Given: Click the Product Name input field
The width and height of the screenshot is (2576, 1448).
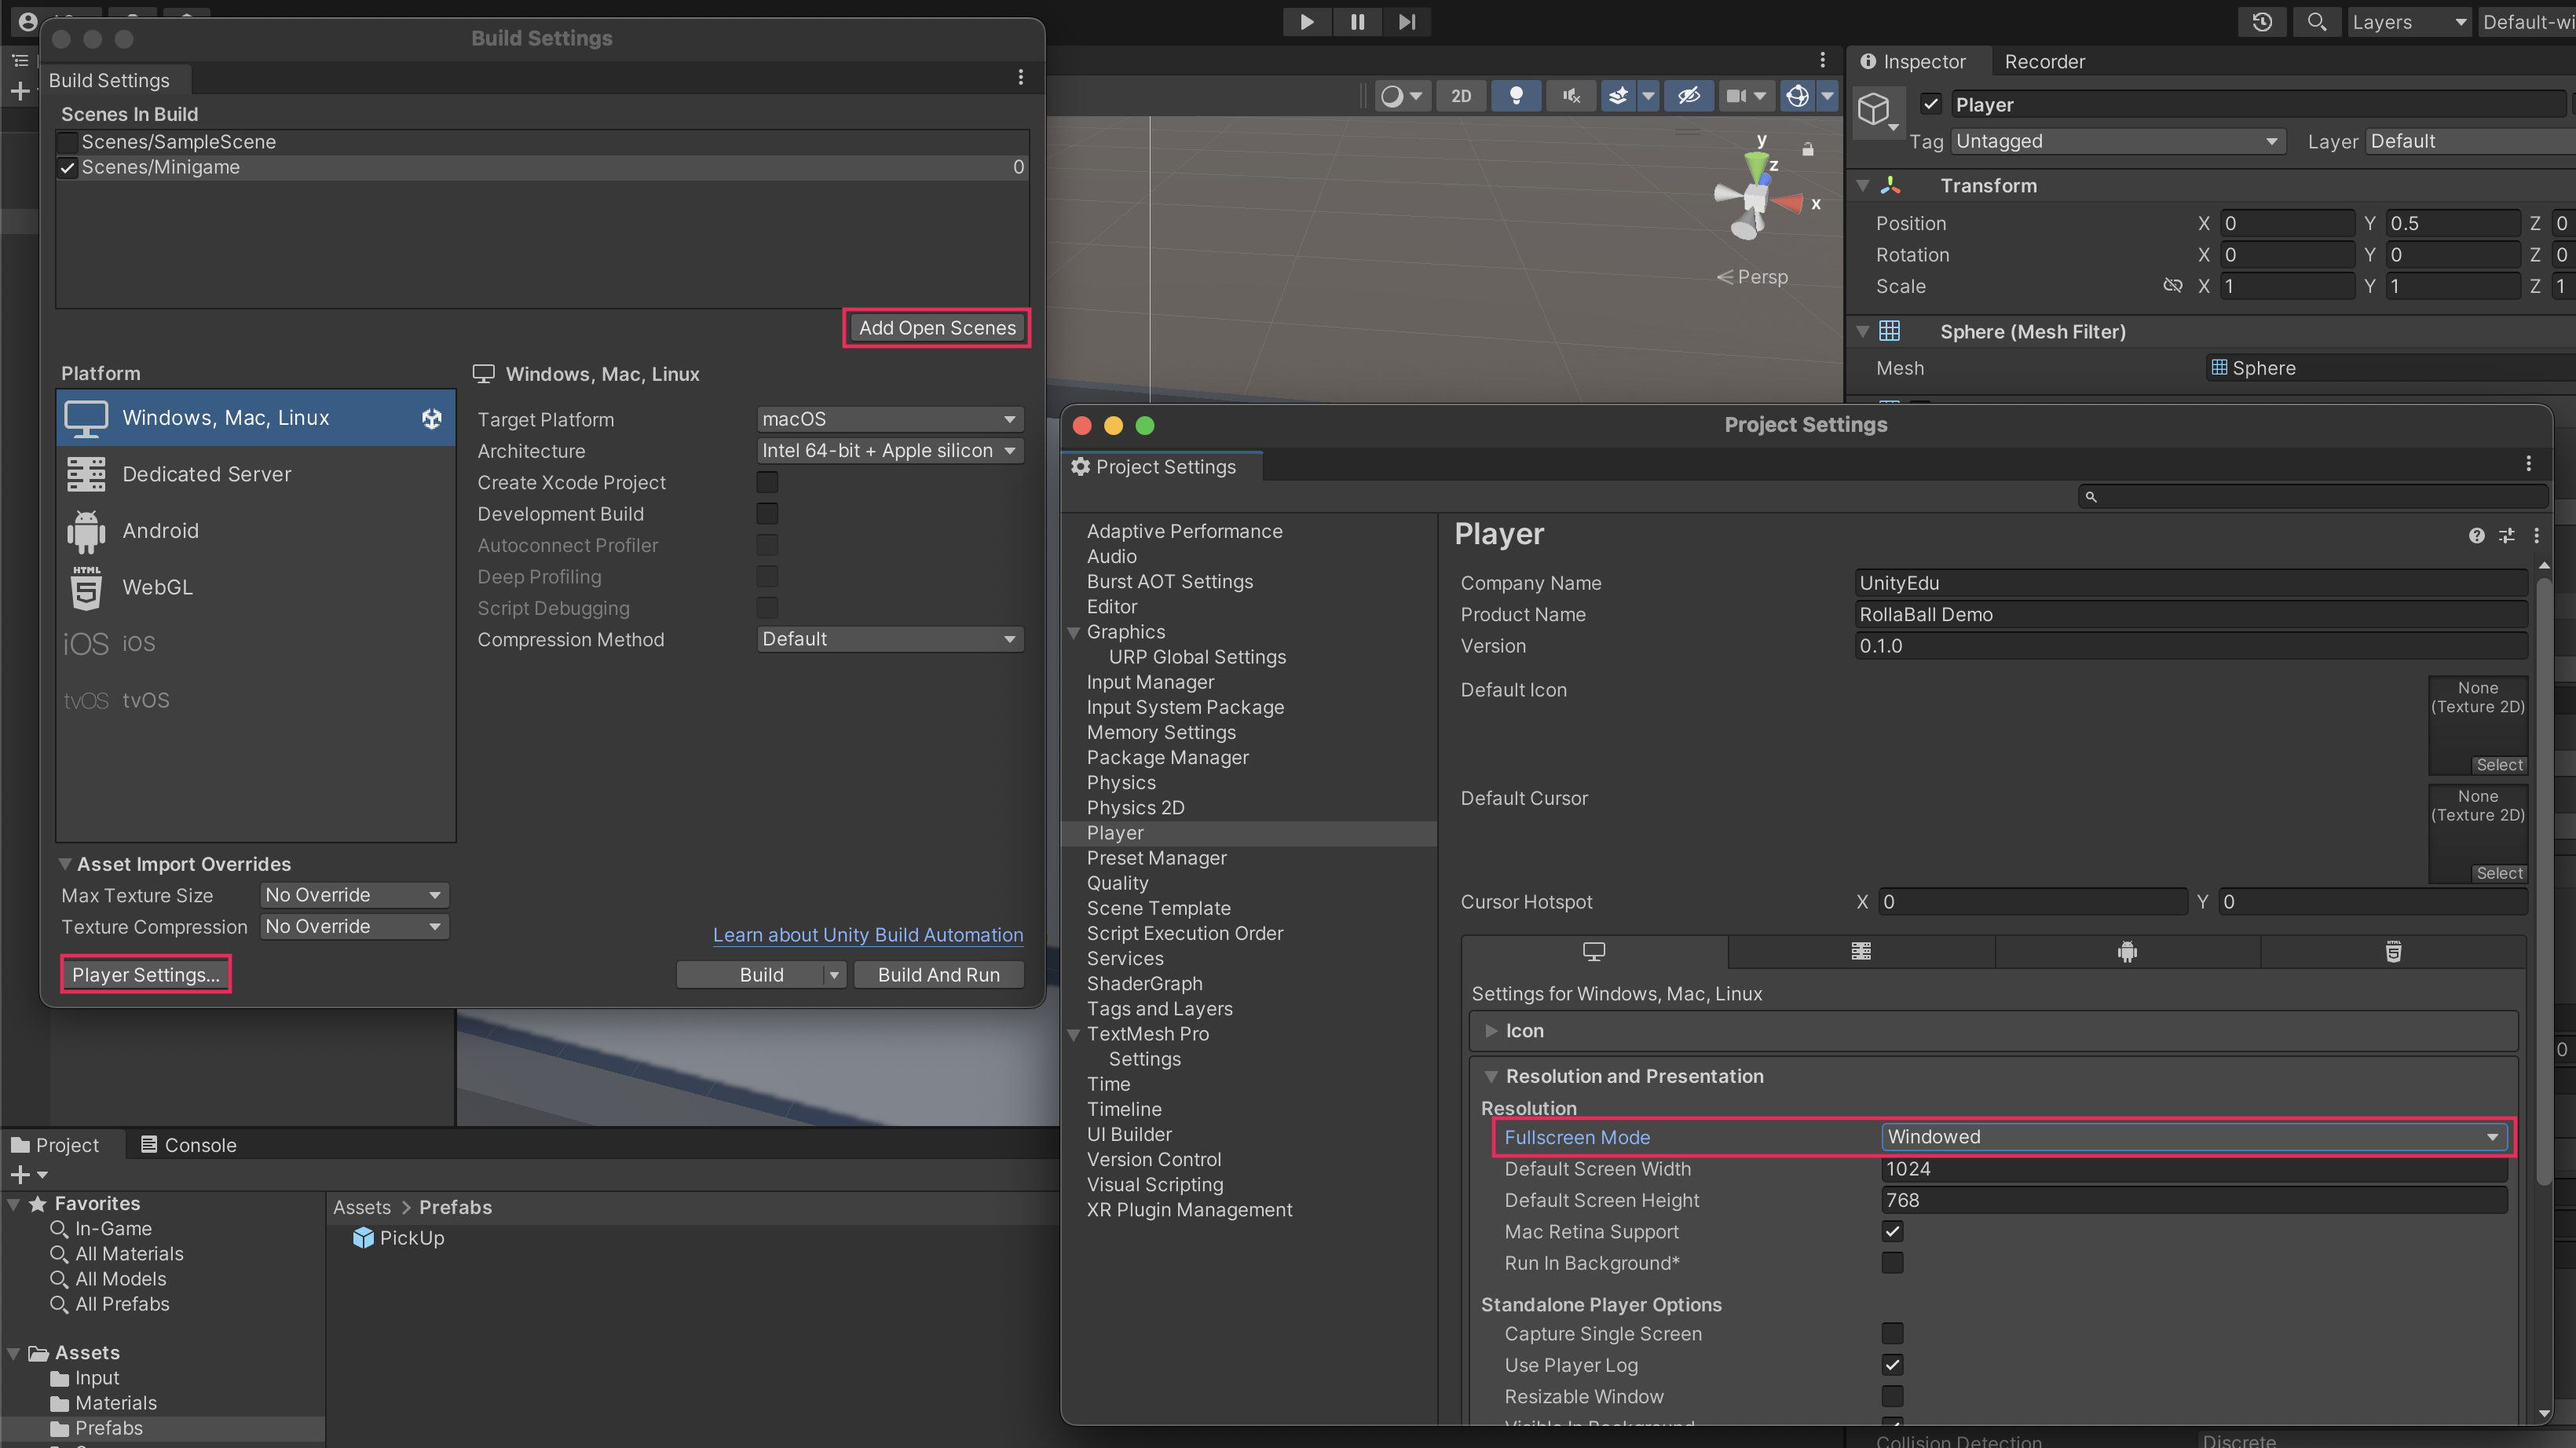Looking at the screenshot, I should (x=2190, y=615).
